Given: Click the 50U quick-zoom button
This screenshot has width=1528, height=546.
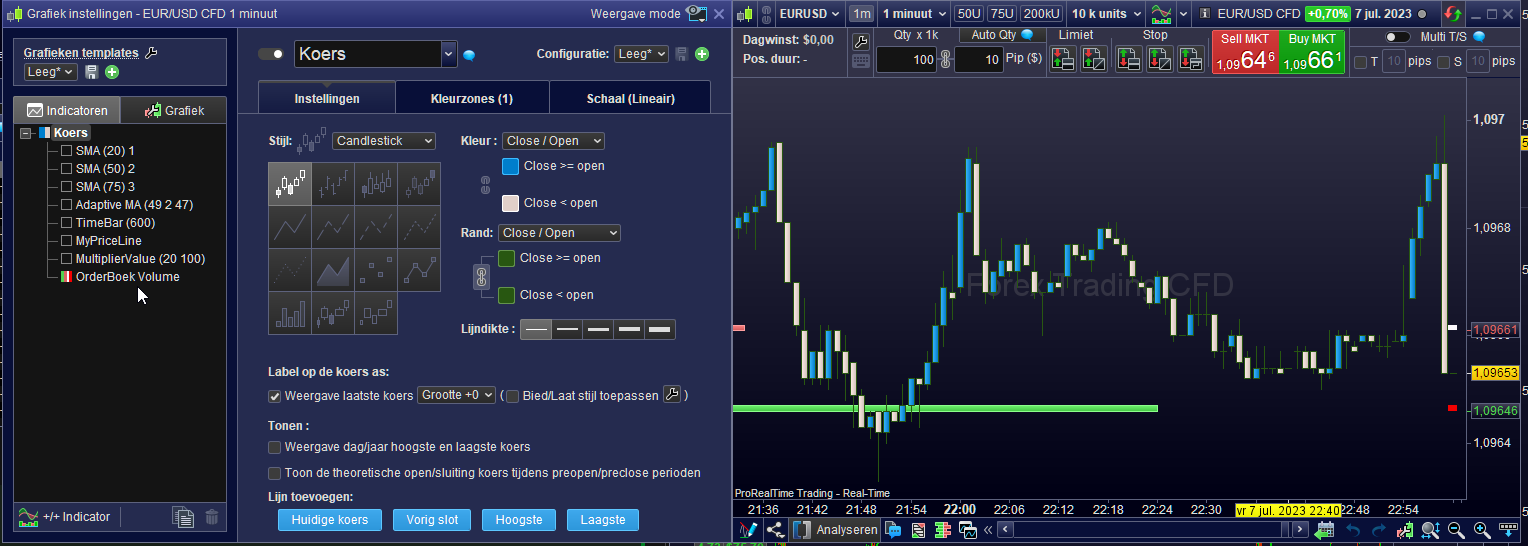Looking at the screenshot, I should click(x=968, y=14).
